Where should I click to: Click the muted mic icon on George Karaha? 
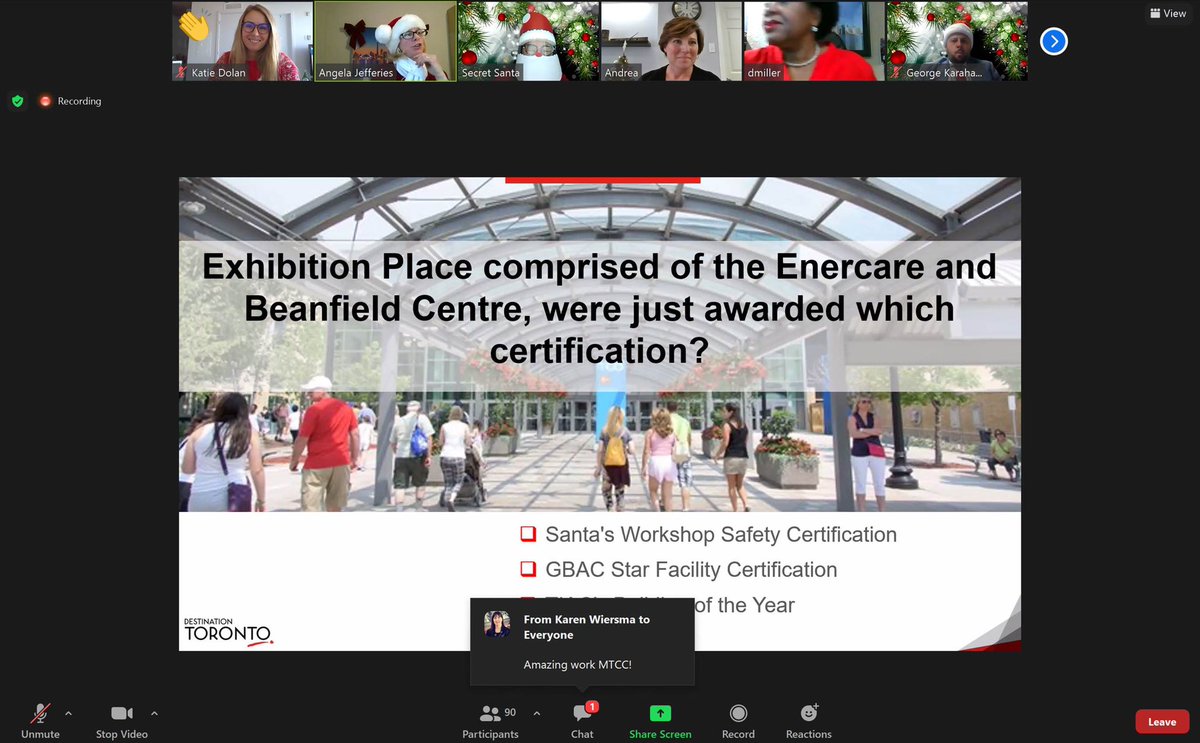pyautogui.click(x=897, y=73)
